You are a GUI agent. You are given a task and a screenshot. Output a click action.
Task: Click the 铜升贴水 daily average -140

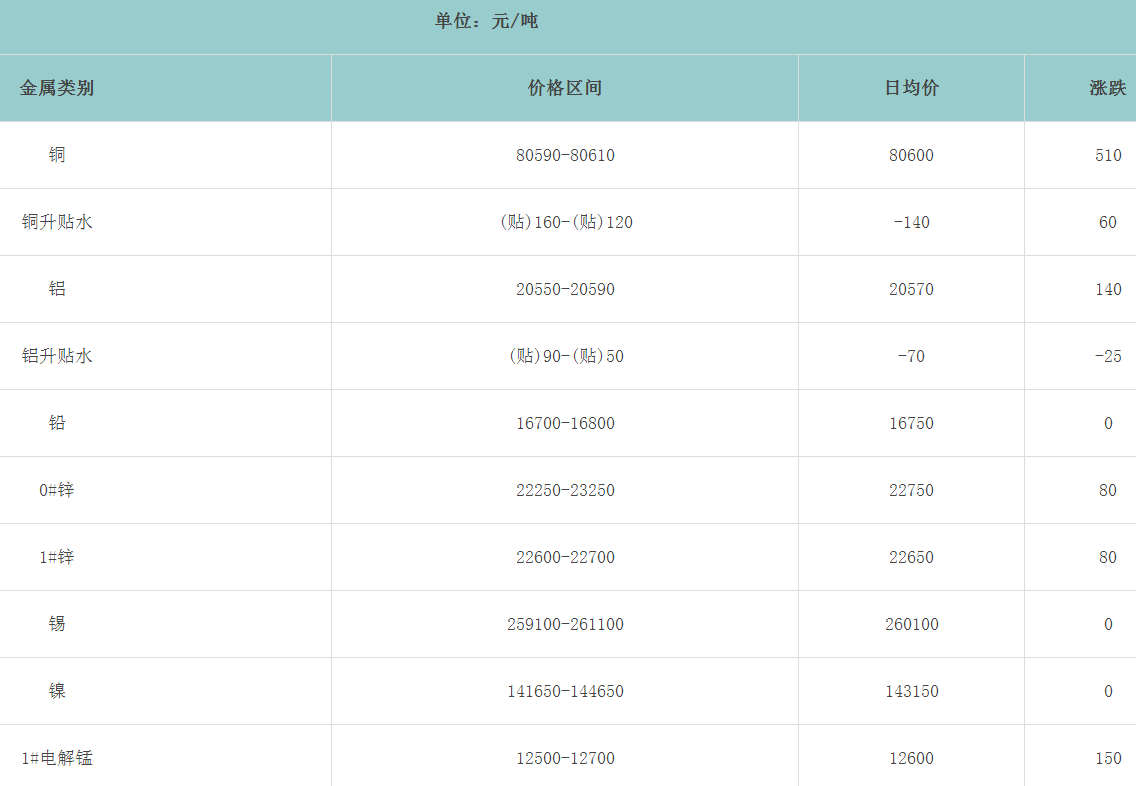coord(911,222)
